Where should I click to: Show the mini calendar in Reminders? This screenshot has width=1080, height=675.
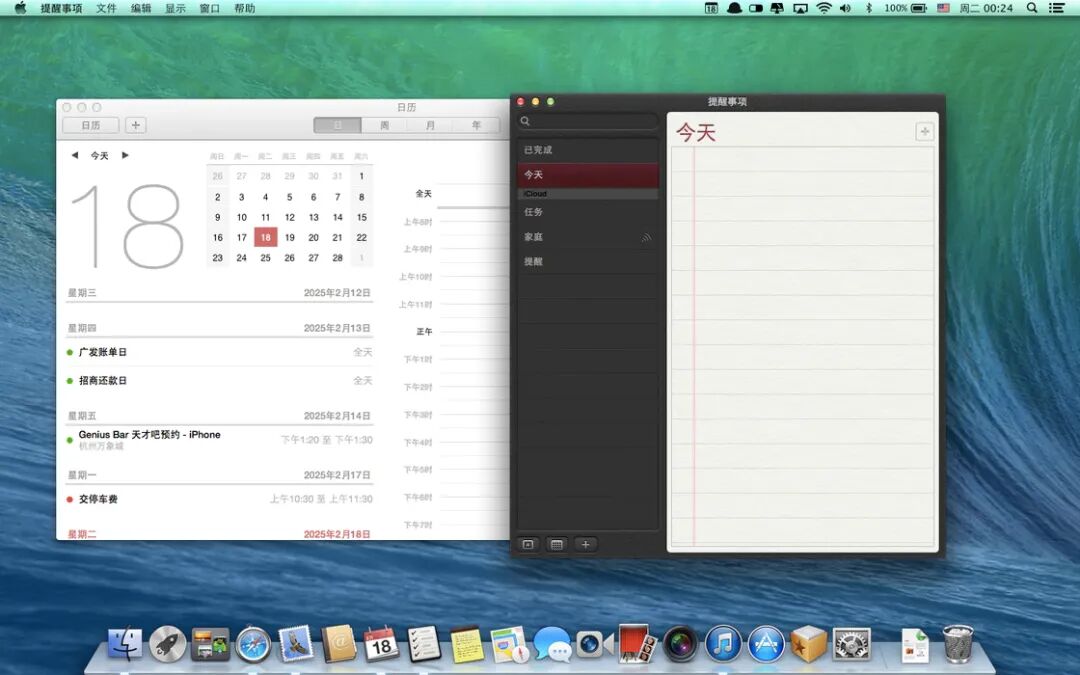click(x=557, y=544)
